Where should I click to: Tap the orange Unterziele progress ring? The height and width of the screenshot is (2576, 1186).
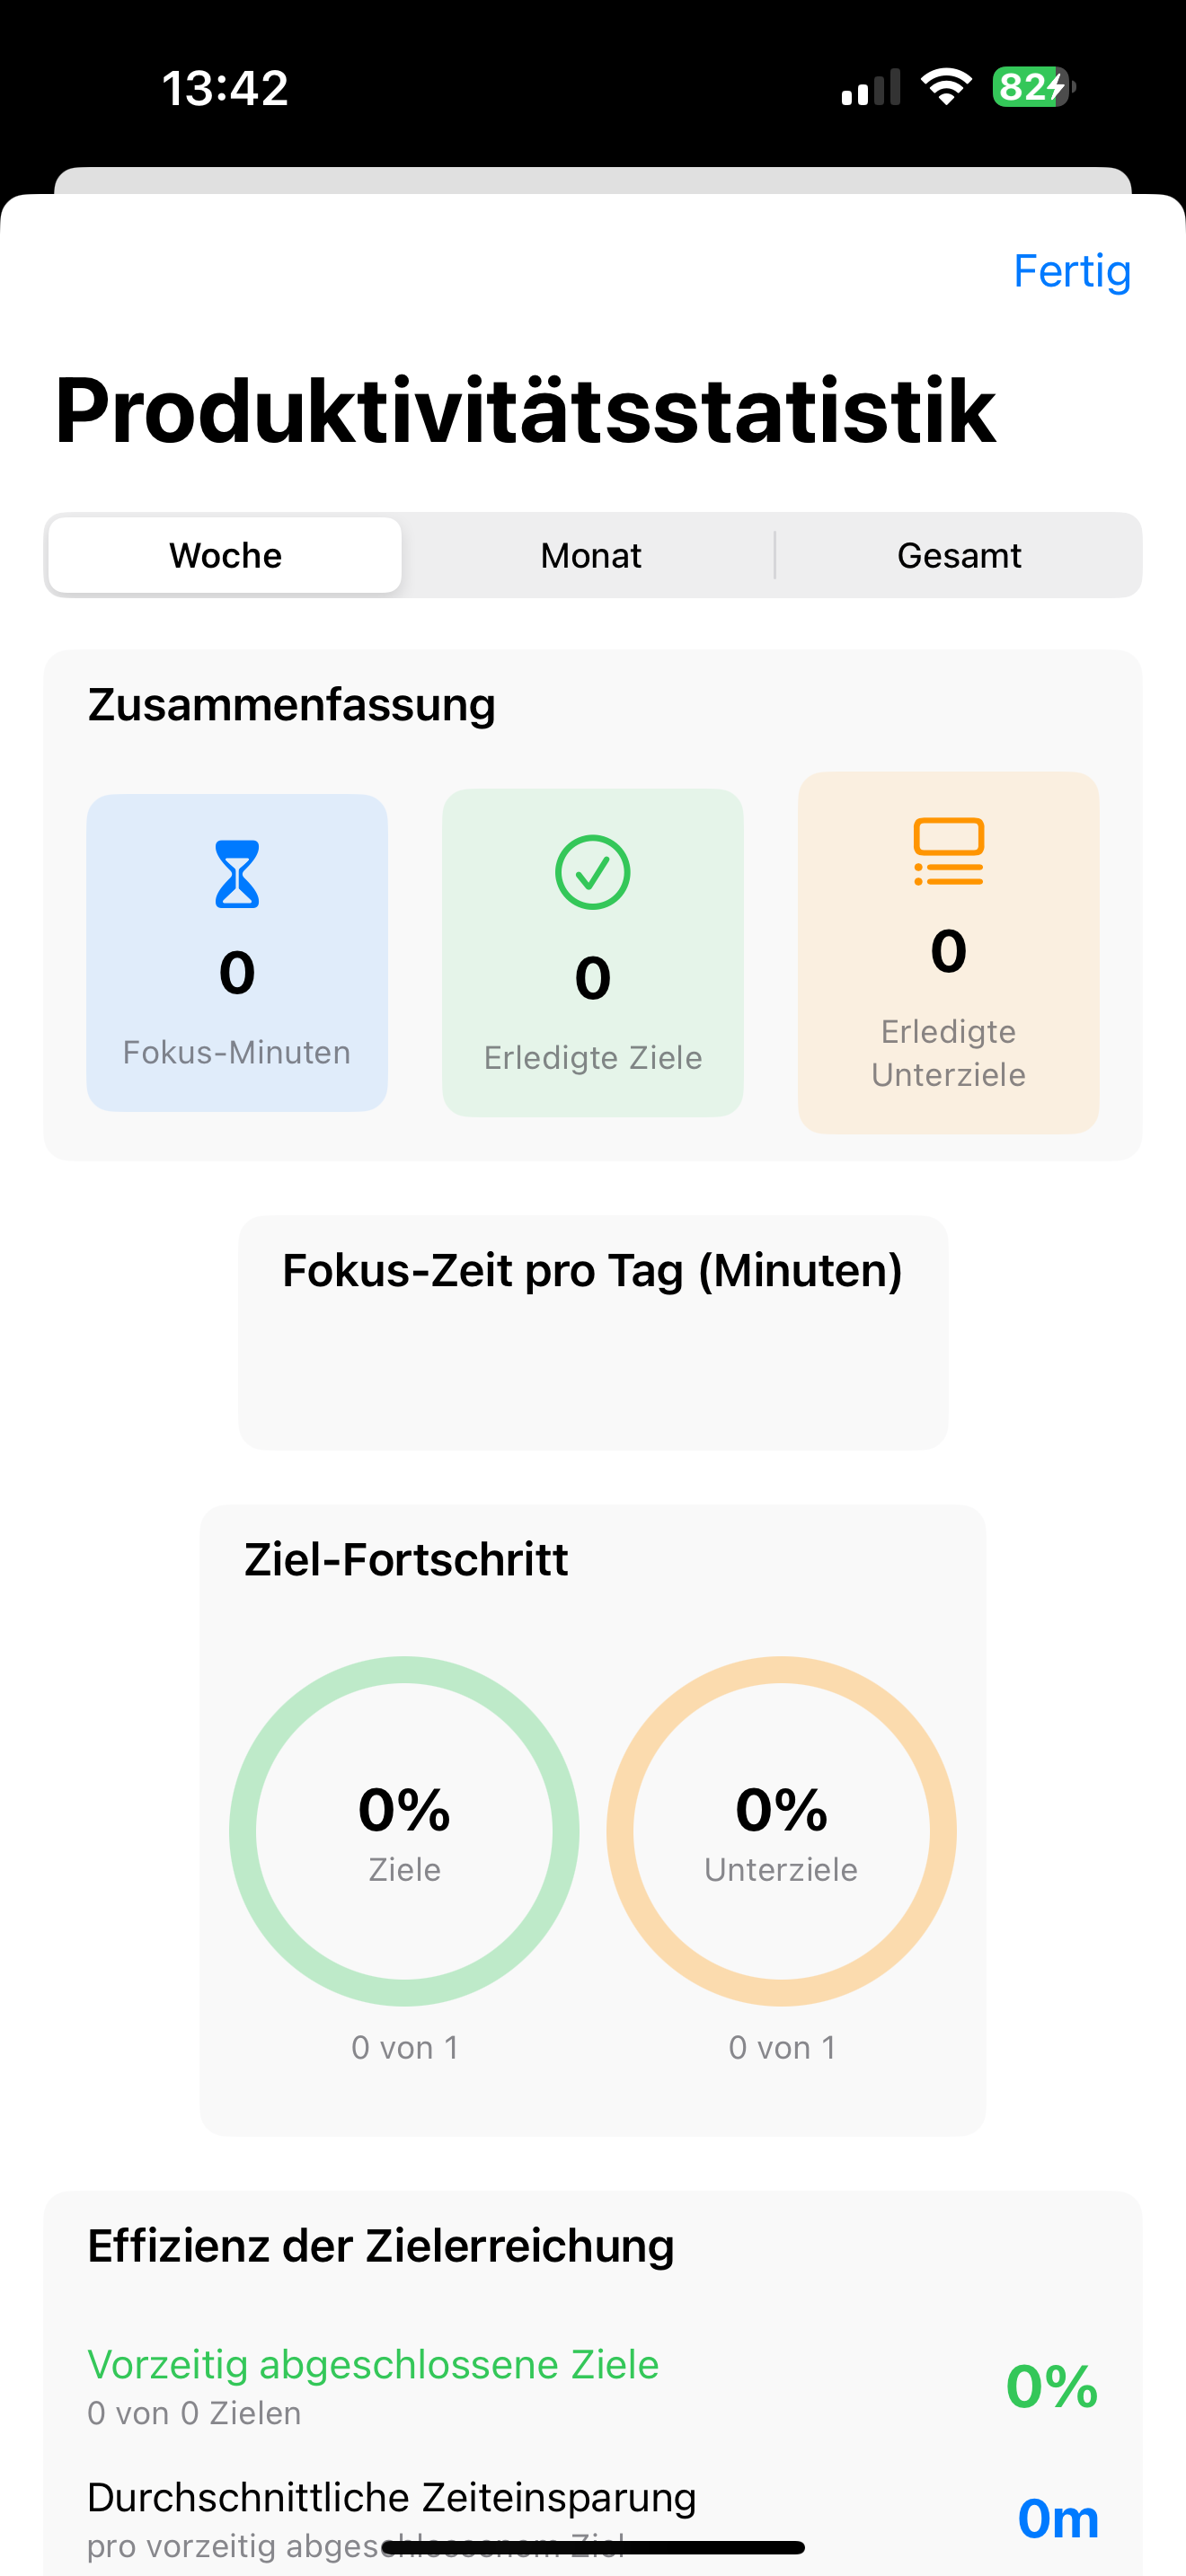coord(781,1830)
